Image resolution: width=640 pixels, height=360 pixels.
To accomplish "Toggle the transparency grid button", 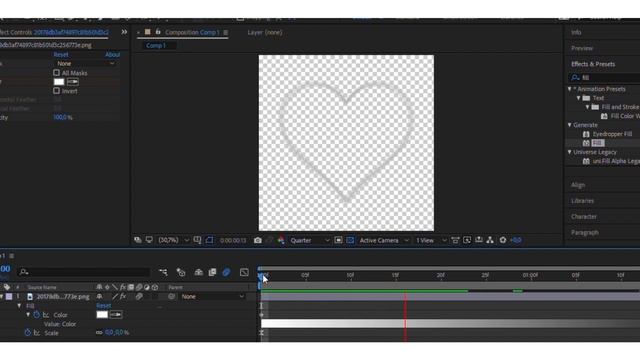I will point(350,240).
